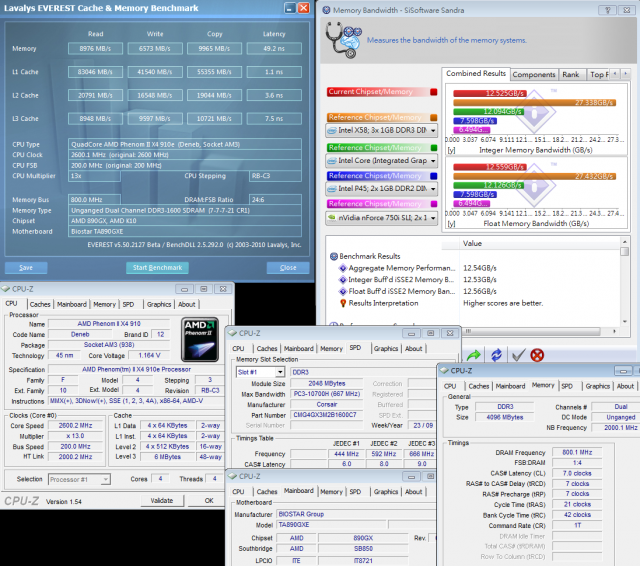Switch to Rank tab in Sandra
The width and height of the screenshot is (640, 566).
click(571, 75)
